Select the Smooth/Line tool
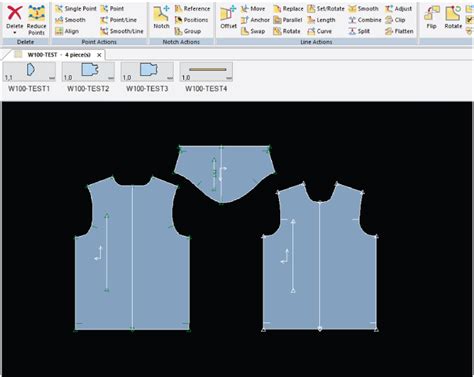This screenshot has height=377, width=474. pyautogui.click(x=122, y=31)
